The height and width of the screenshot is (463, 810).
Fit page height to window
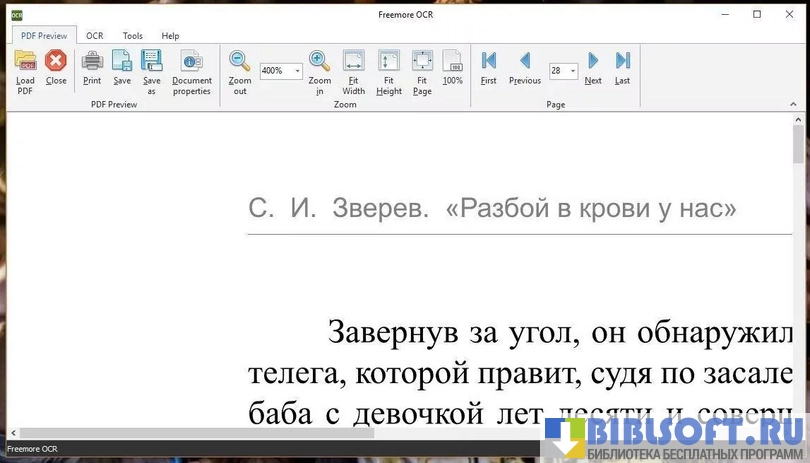point(389,63)
